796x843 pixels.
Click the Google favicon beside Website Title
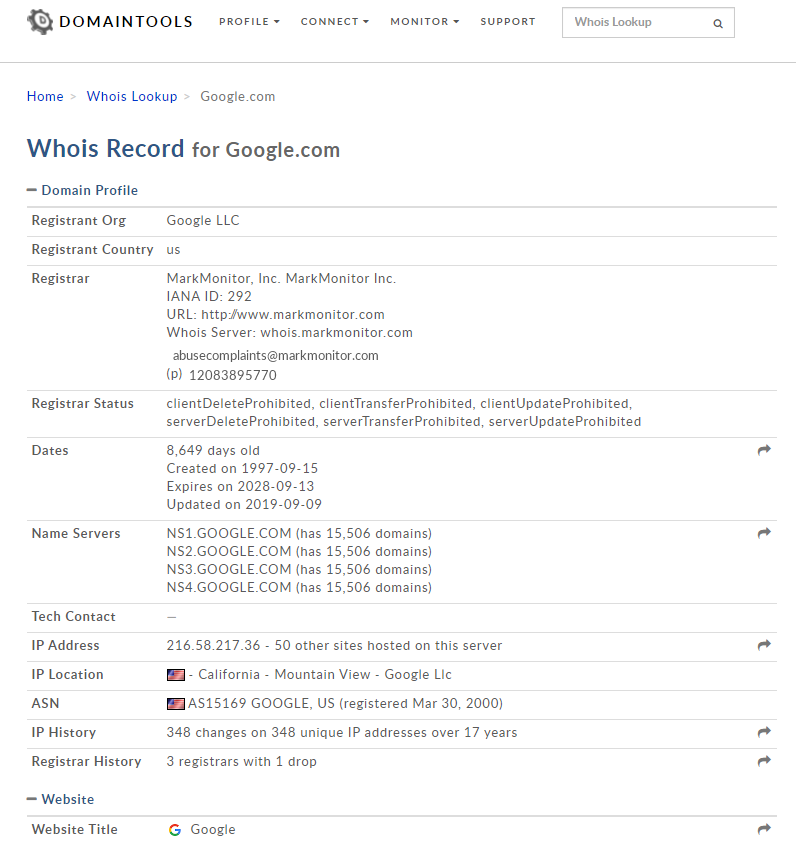175,830
